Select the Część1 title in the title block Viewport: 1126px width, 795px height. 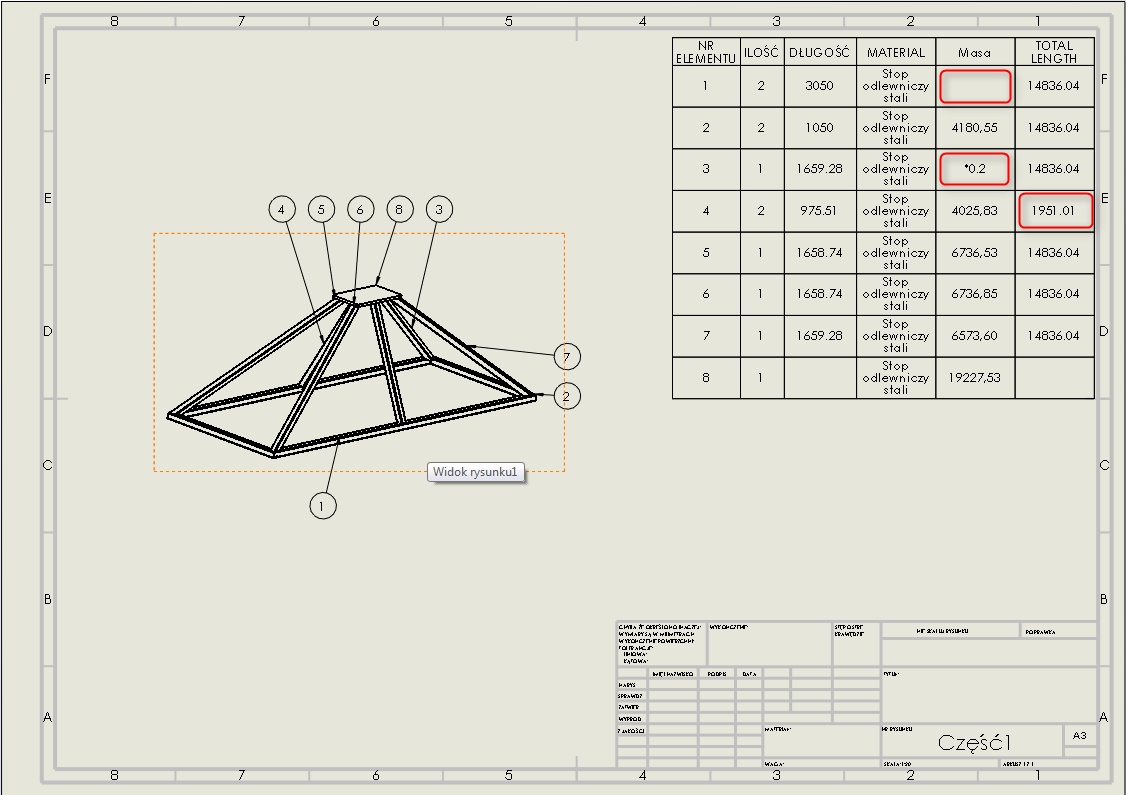pyautogui.click(x=975, y=741)
